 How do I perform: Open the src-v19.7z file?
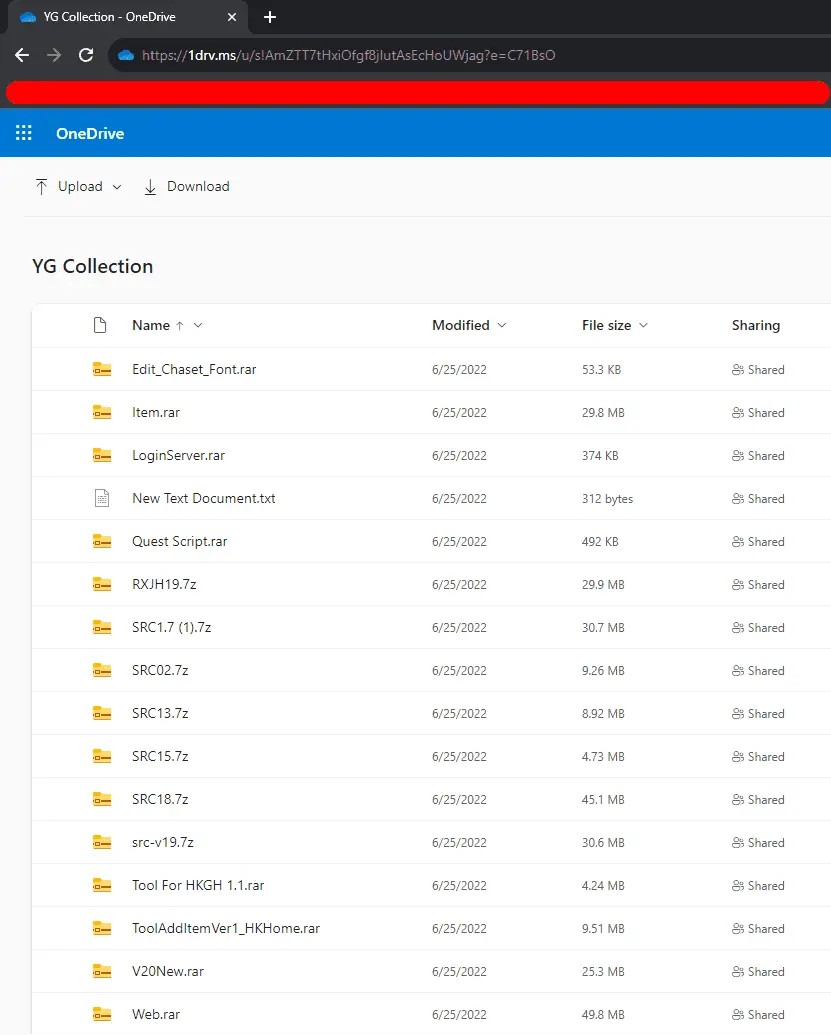coord(162,842)
